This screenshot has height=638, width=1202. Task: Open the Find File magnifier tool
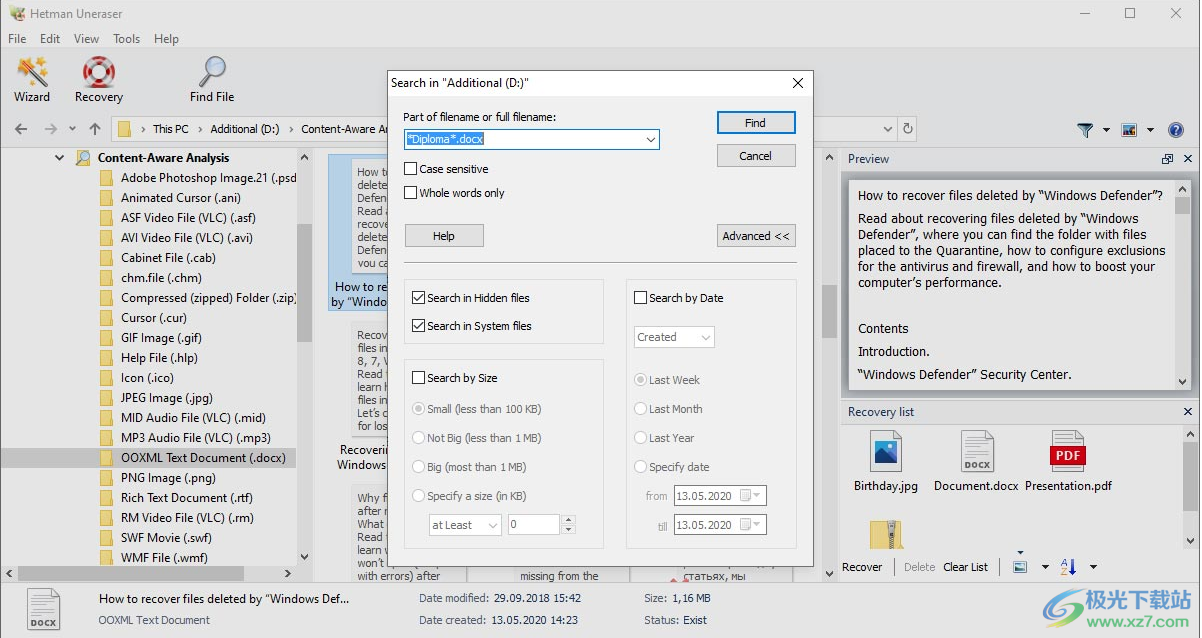[212, 79]
